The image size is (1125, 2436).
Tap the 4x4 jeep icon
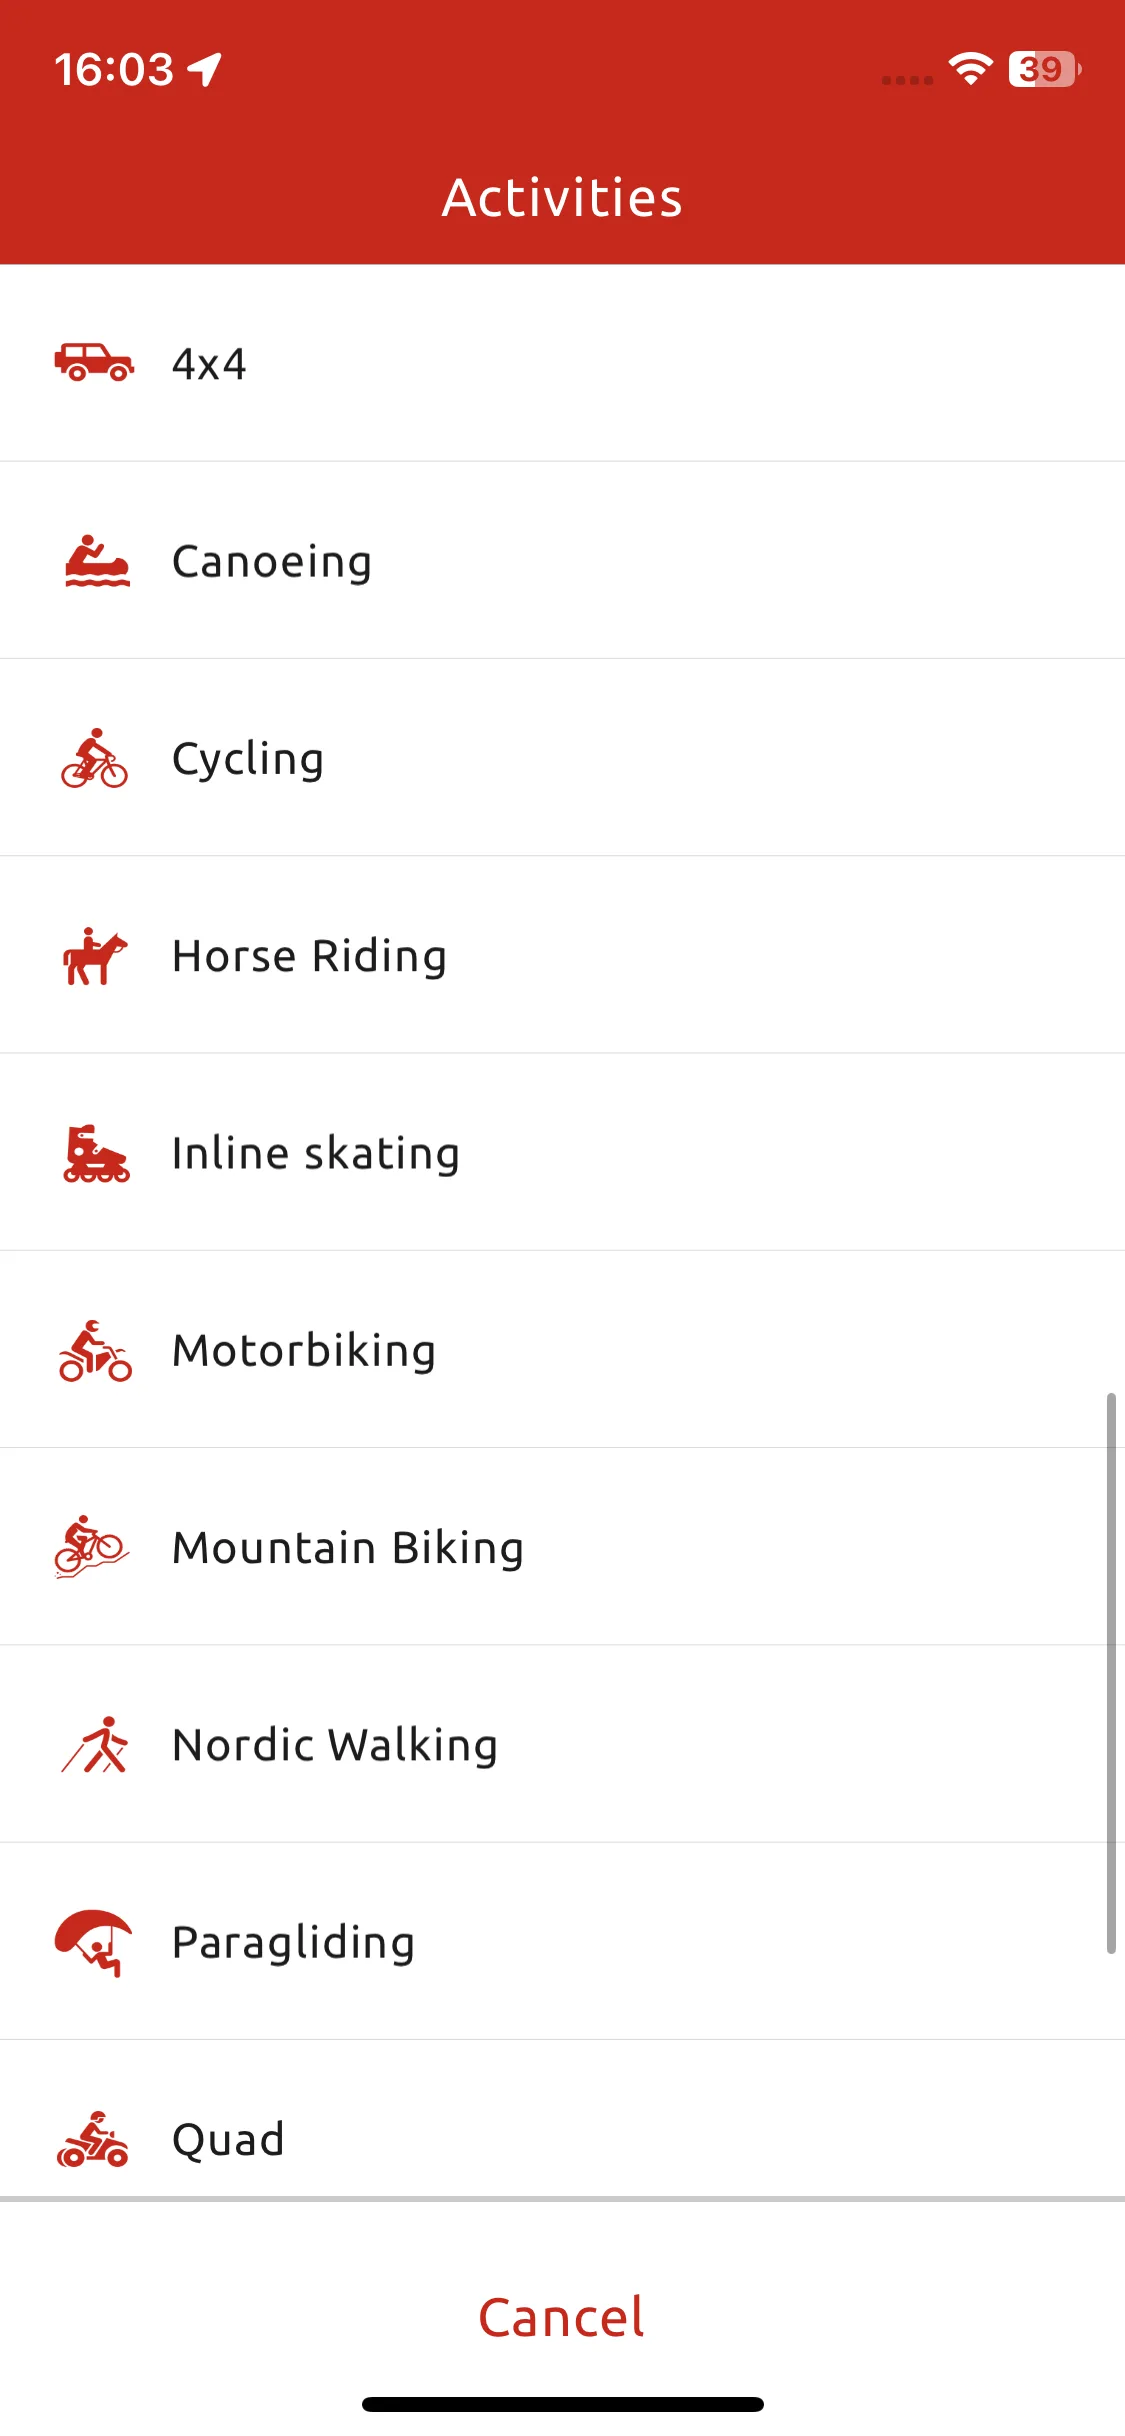(94, 362)
